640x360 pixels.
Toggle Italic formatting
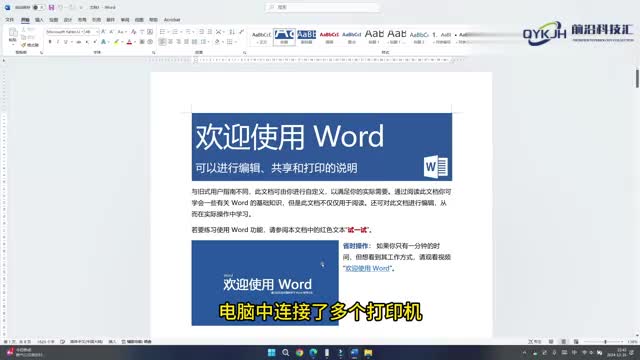click(x=58, y=42)
